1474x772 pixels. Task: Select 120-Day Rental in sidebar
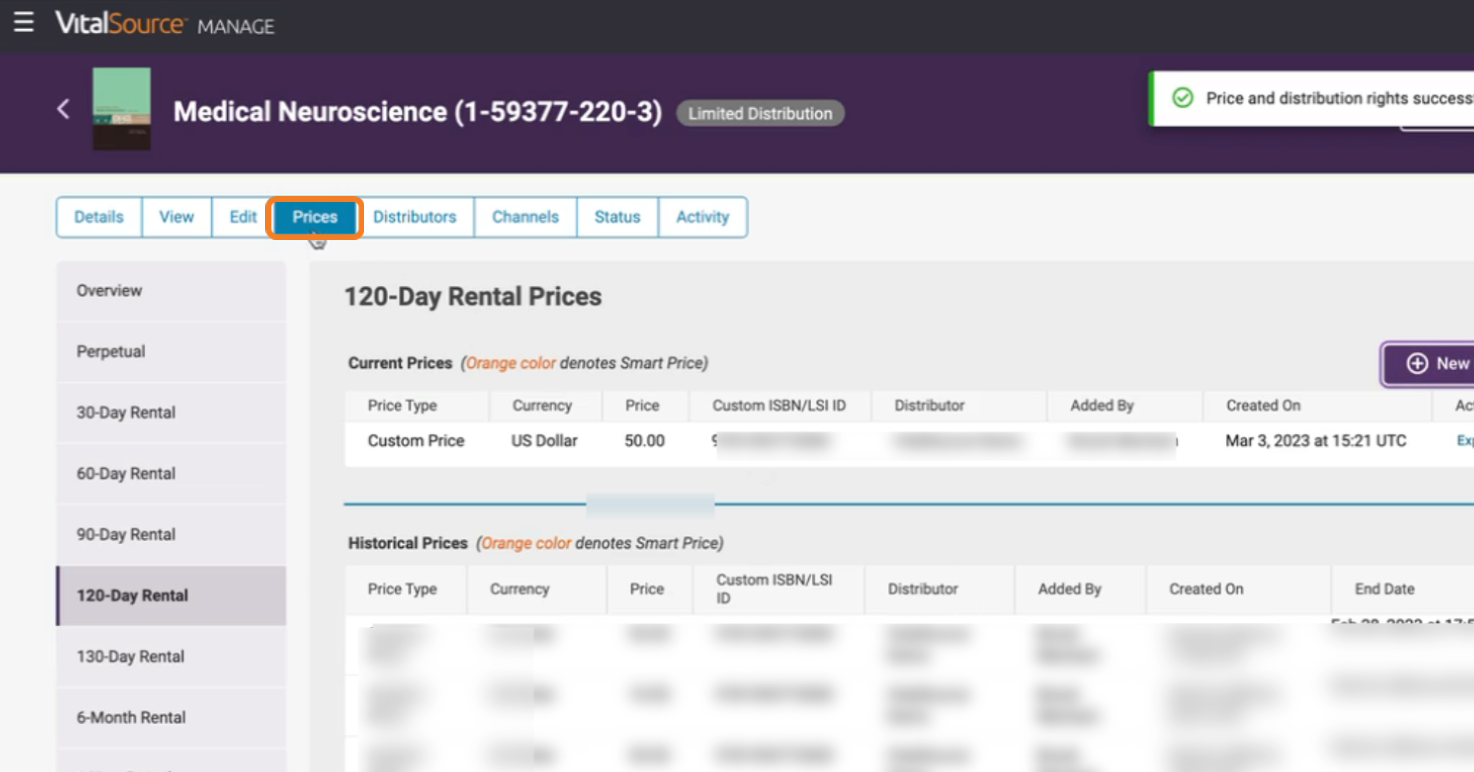(x=171, y=596)
